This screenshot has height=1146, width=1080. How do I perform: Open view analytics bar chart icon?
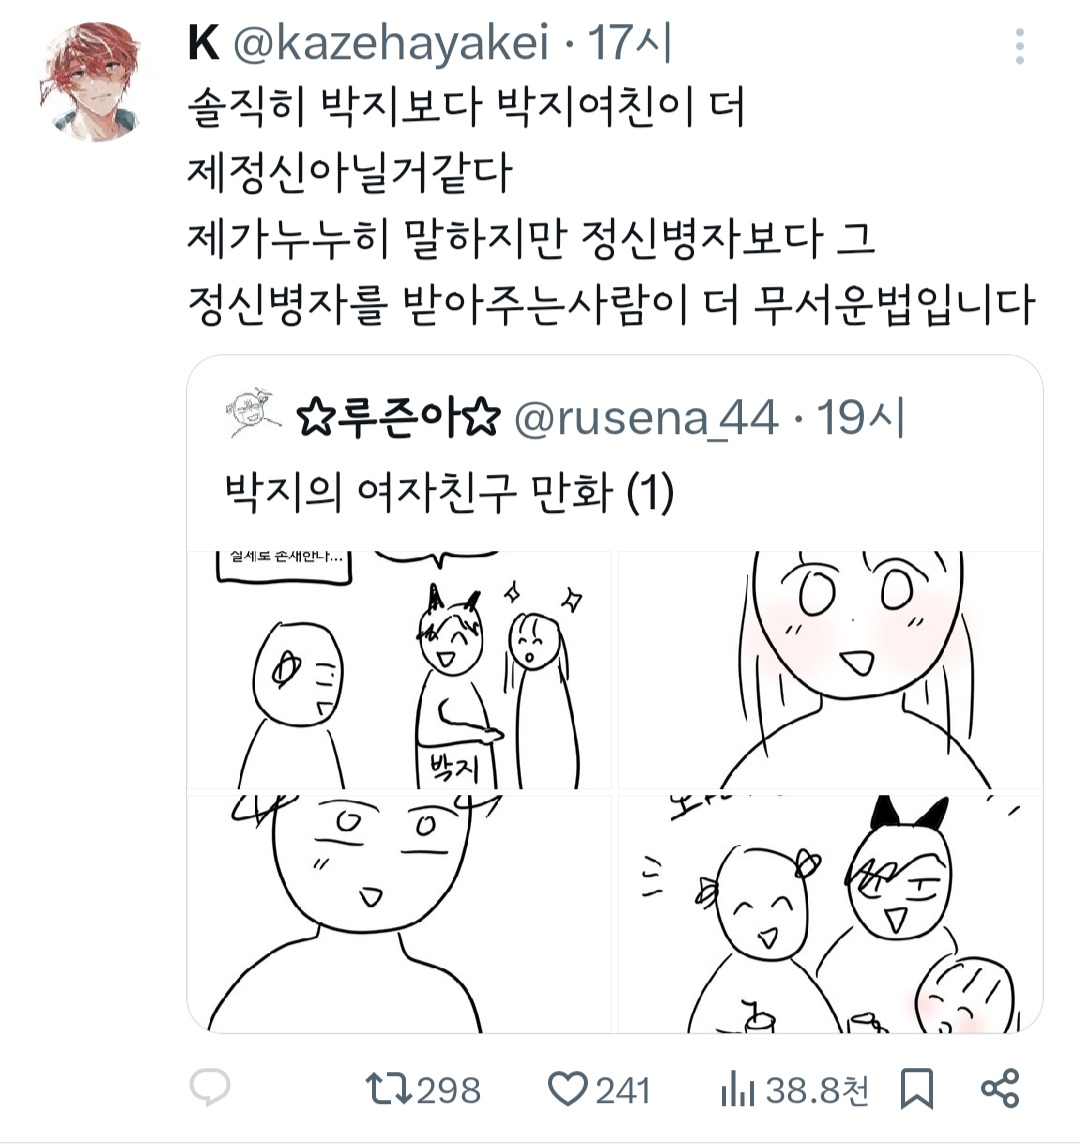(x=737, y=1090)
